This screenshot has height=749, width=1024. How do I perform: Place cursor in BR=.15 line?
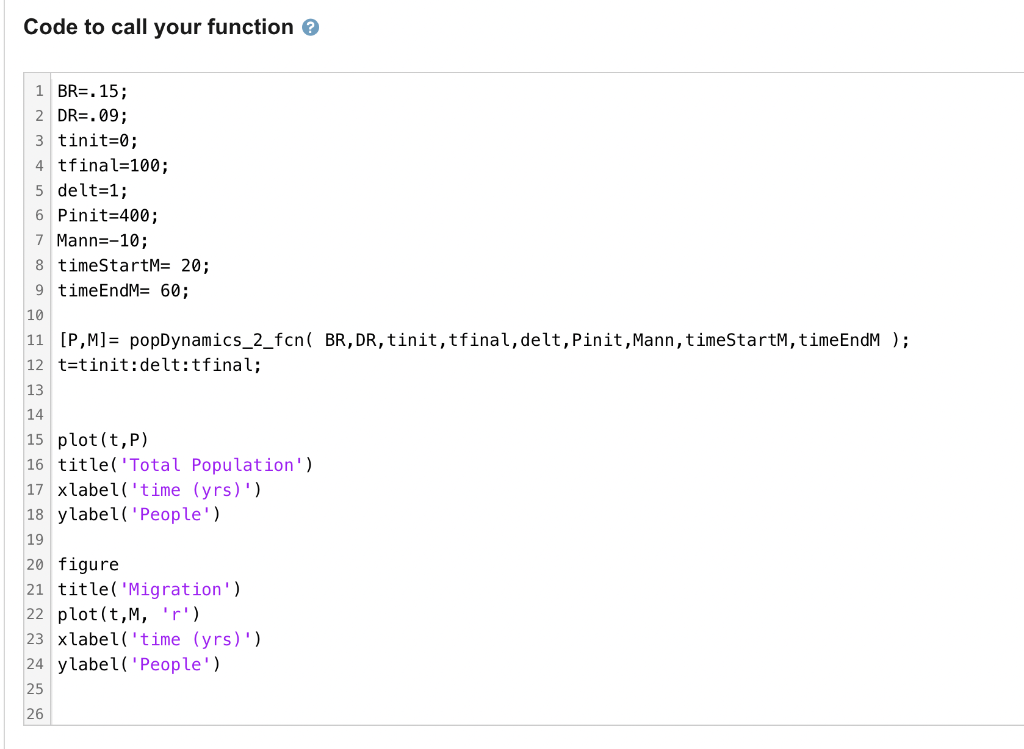point(93,91)
